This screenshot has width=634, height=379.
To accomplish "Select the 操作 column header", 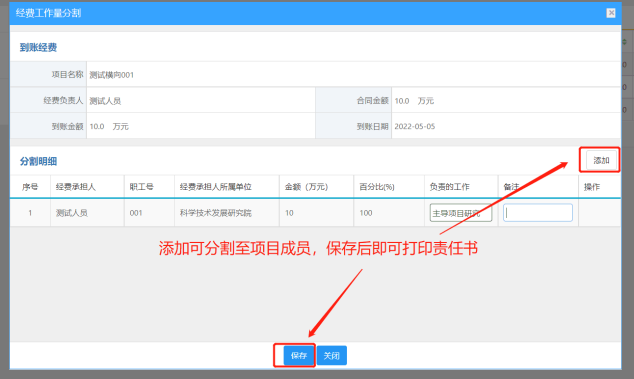I will click(x=592, y=187).
